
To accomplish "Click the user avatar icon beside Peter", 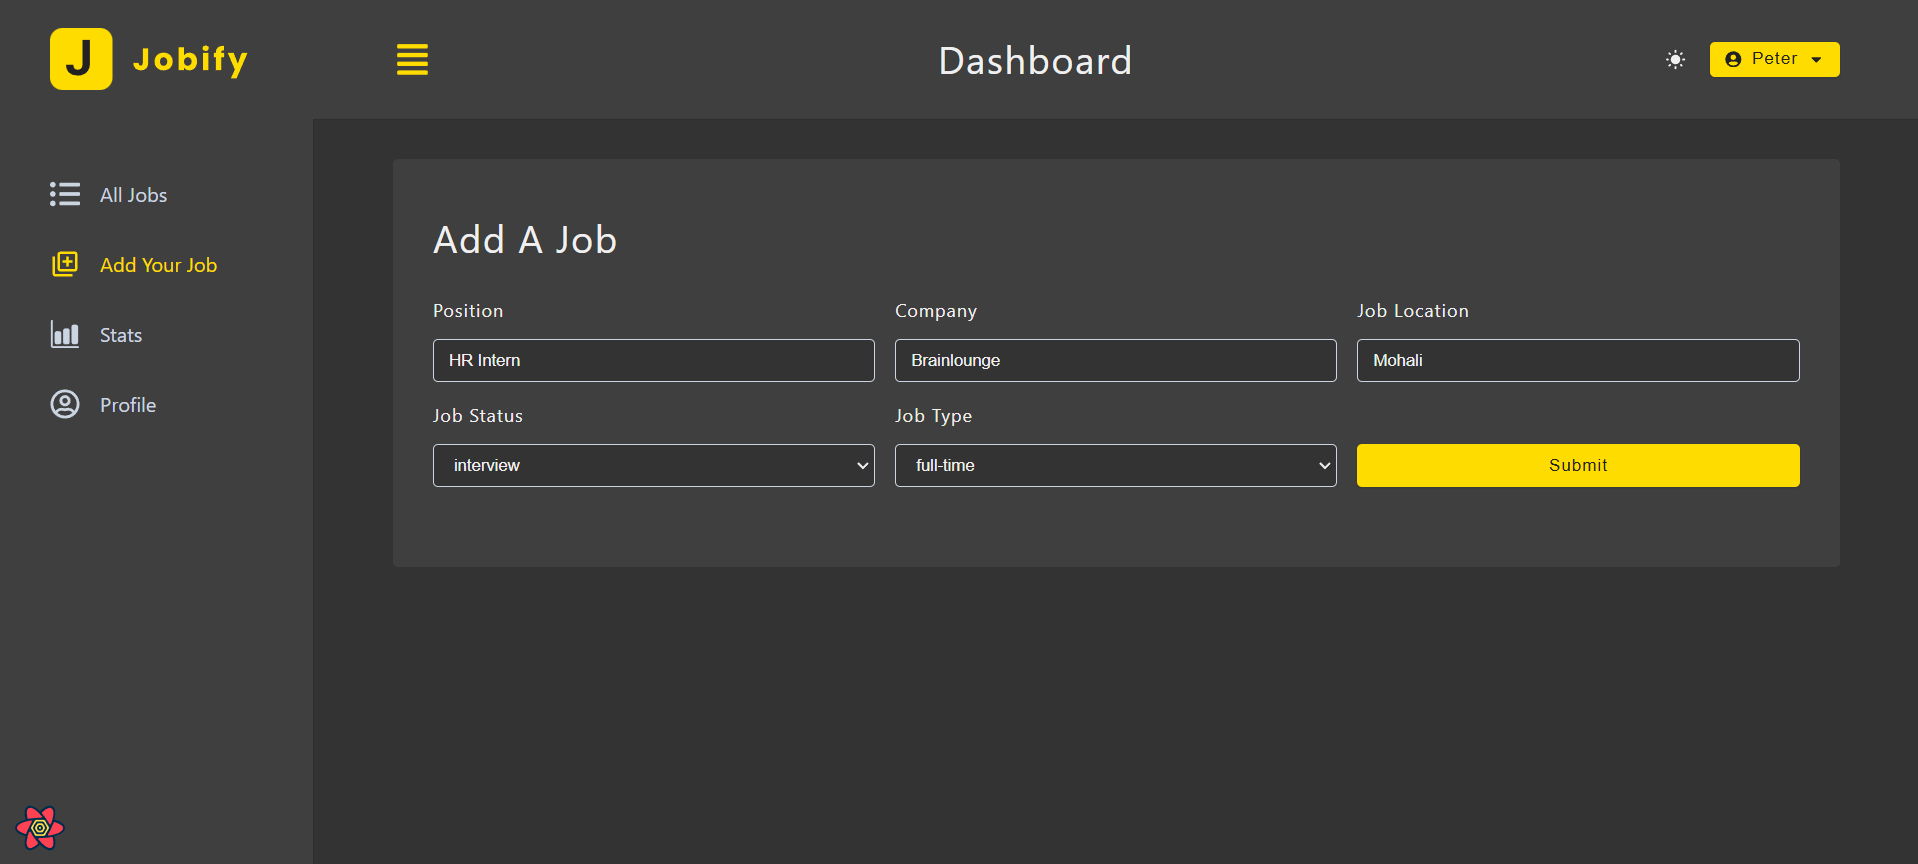I will click(1733, 59).
